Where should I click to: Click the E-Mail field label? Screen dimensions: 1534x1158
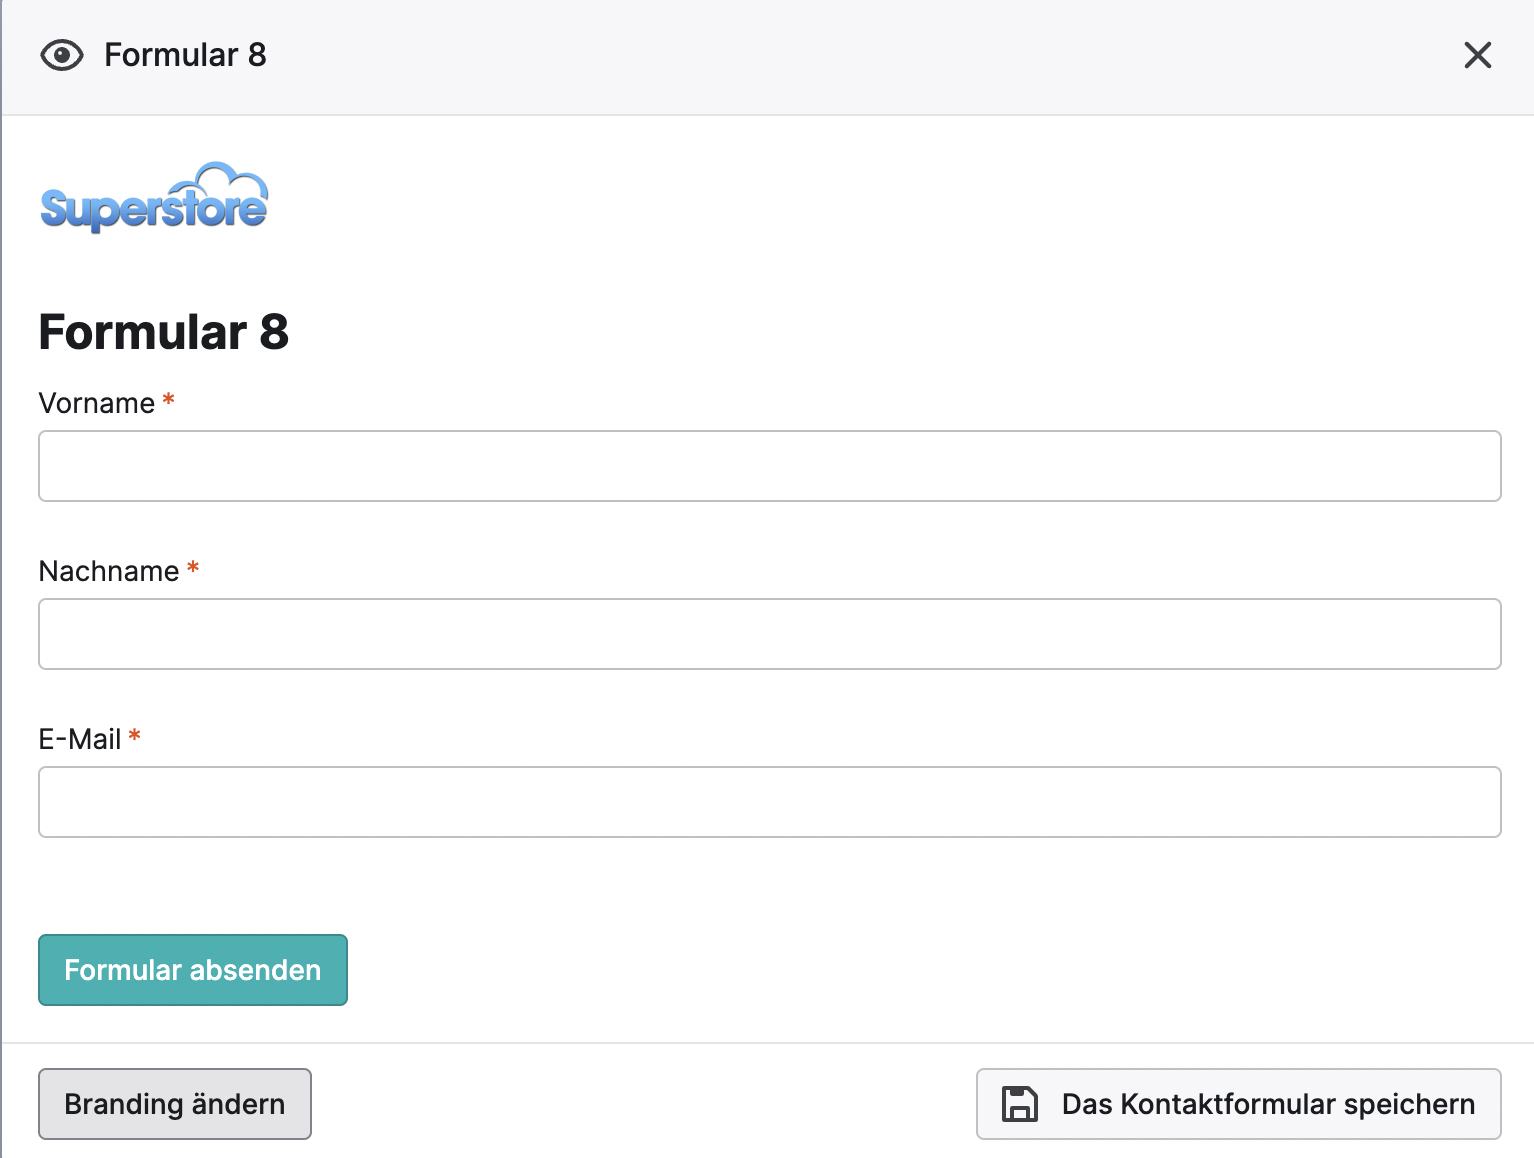click(x=80, y=739)
